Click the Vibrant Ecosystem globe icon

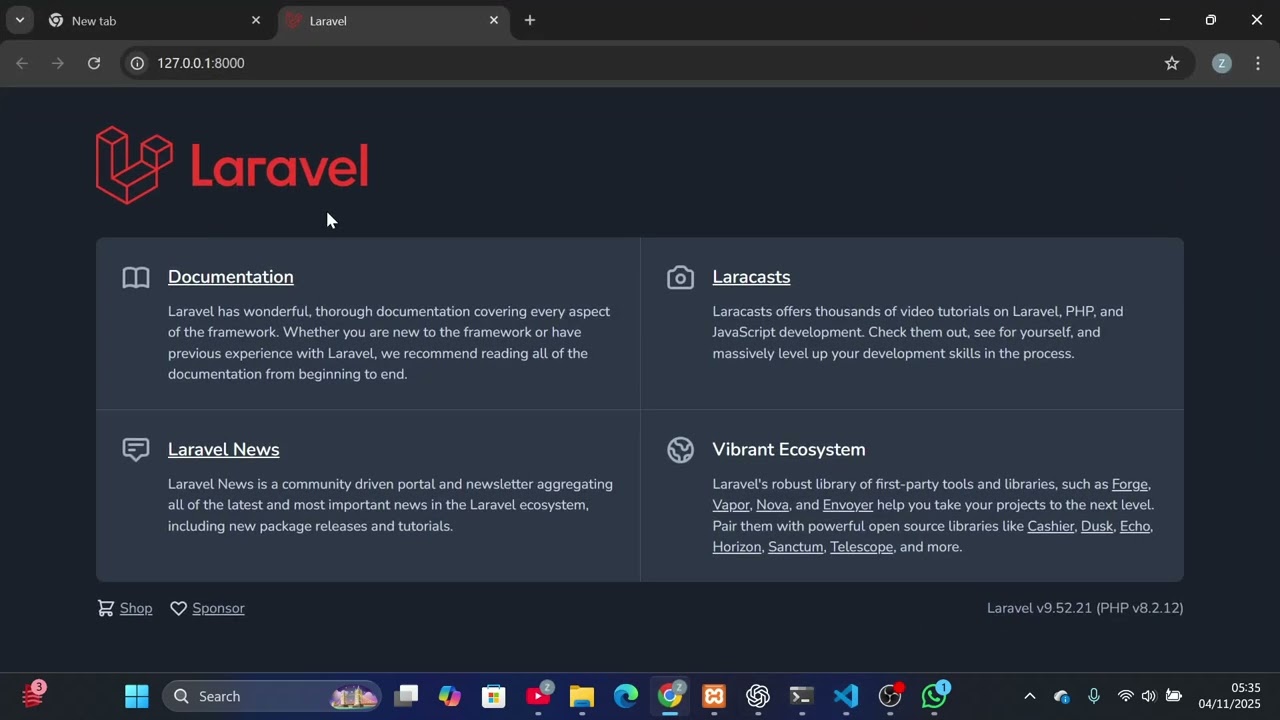pos(680,450)
